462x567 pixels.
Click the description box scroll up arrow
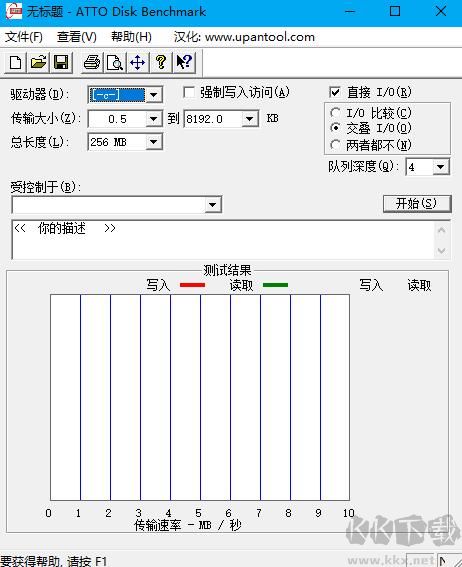click(x=441, y=230)
